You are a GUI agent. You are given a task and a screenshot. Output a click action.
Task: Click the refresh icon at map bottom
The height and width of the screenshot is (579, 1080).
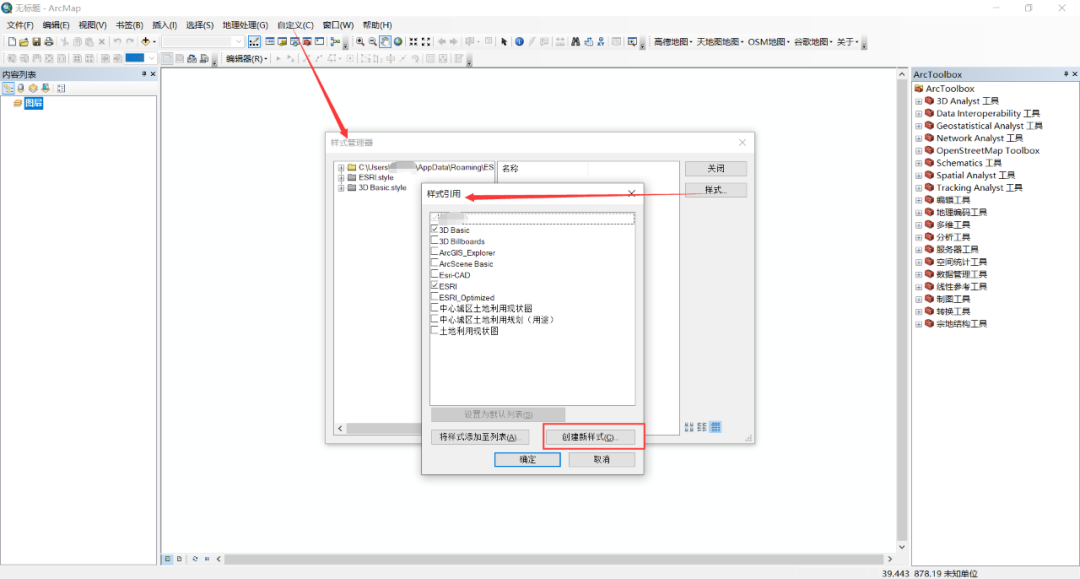click(195, 559)
